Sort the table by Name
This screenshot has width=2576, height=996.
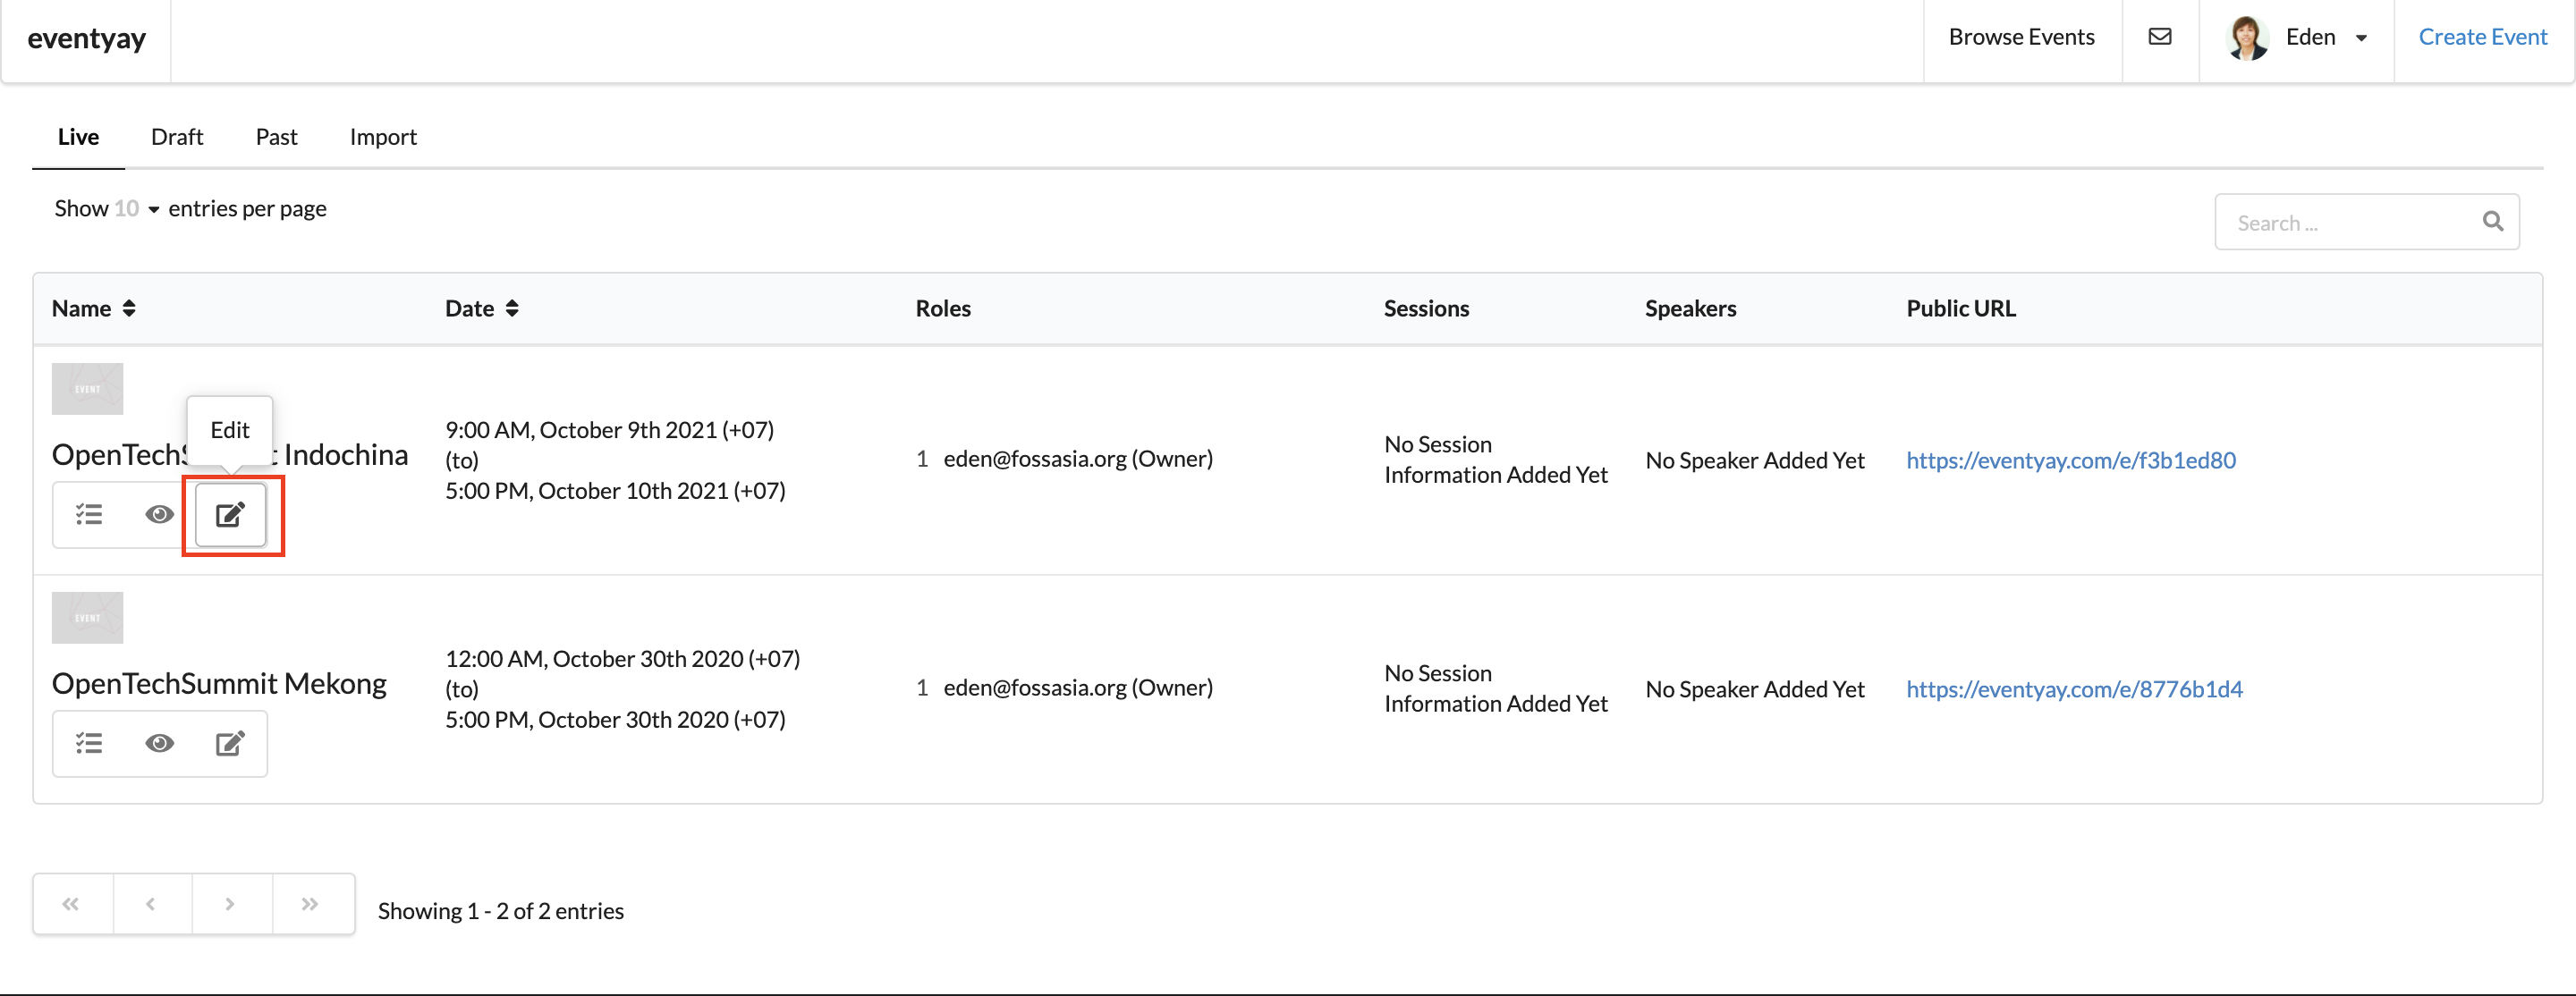94,309
